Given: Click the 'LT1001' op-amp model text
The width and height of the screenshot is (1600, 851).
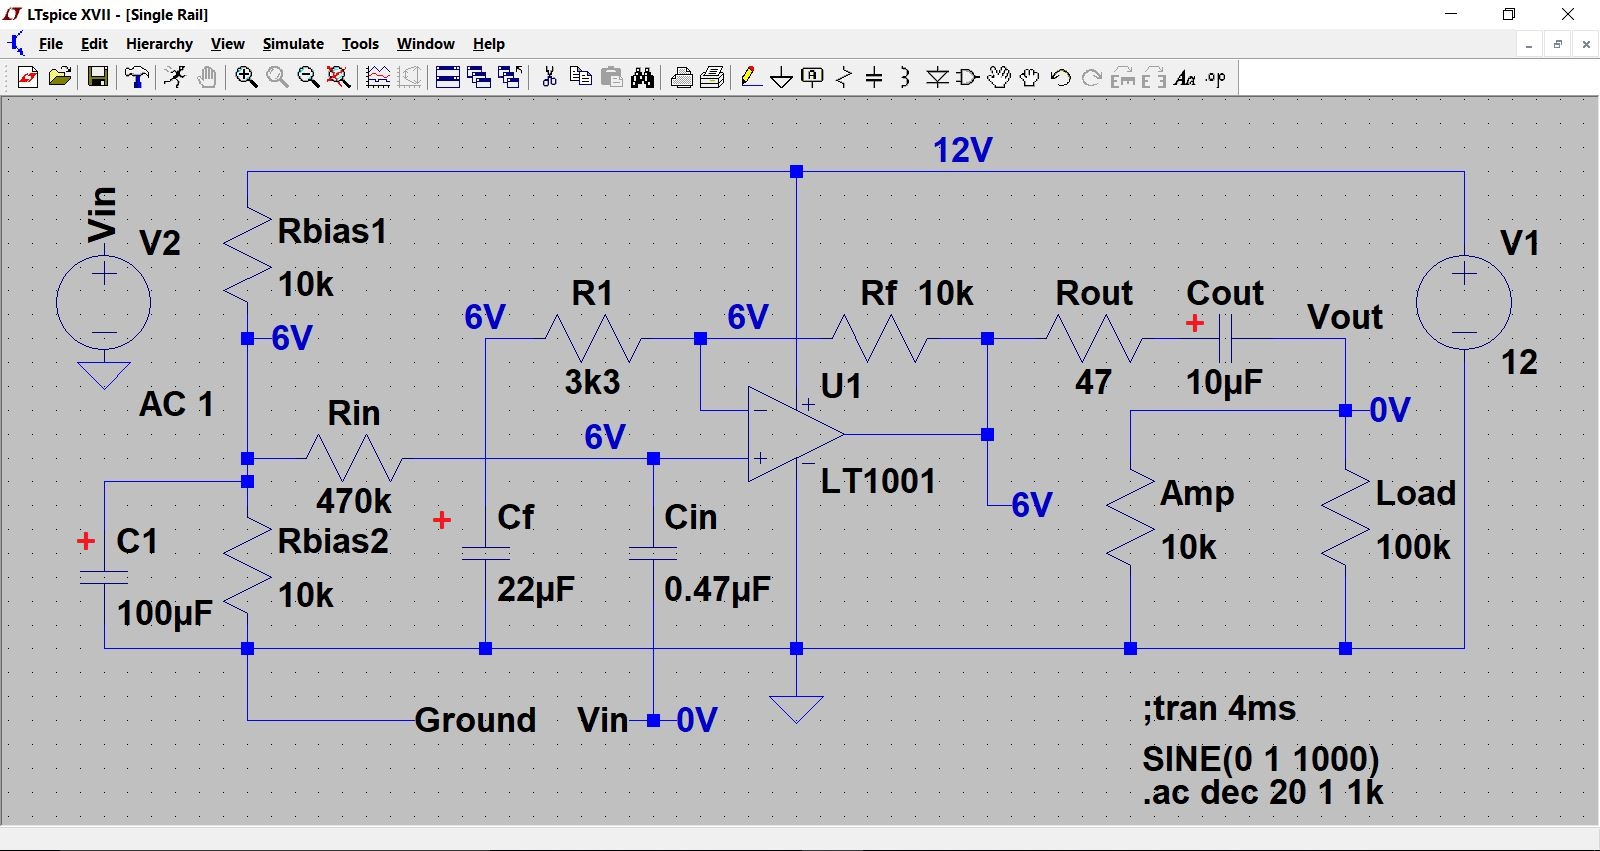Looking at the screenshot, I should pyautogui.click(x=878, y=481).
